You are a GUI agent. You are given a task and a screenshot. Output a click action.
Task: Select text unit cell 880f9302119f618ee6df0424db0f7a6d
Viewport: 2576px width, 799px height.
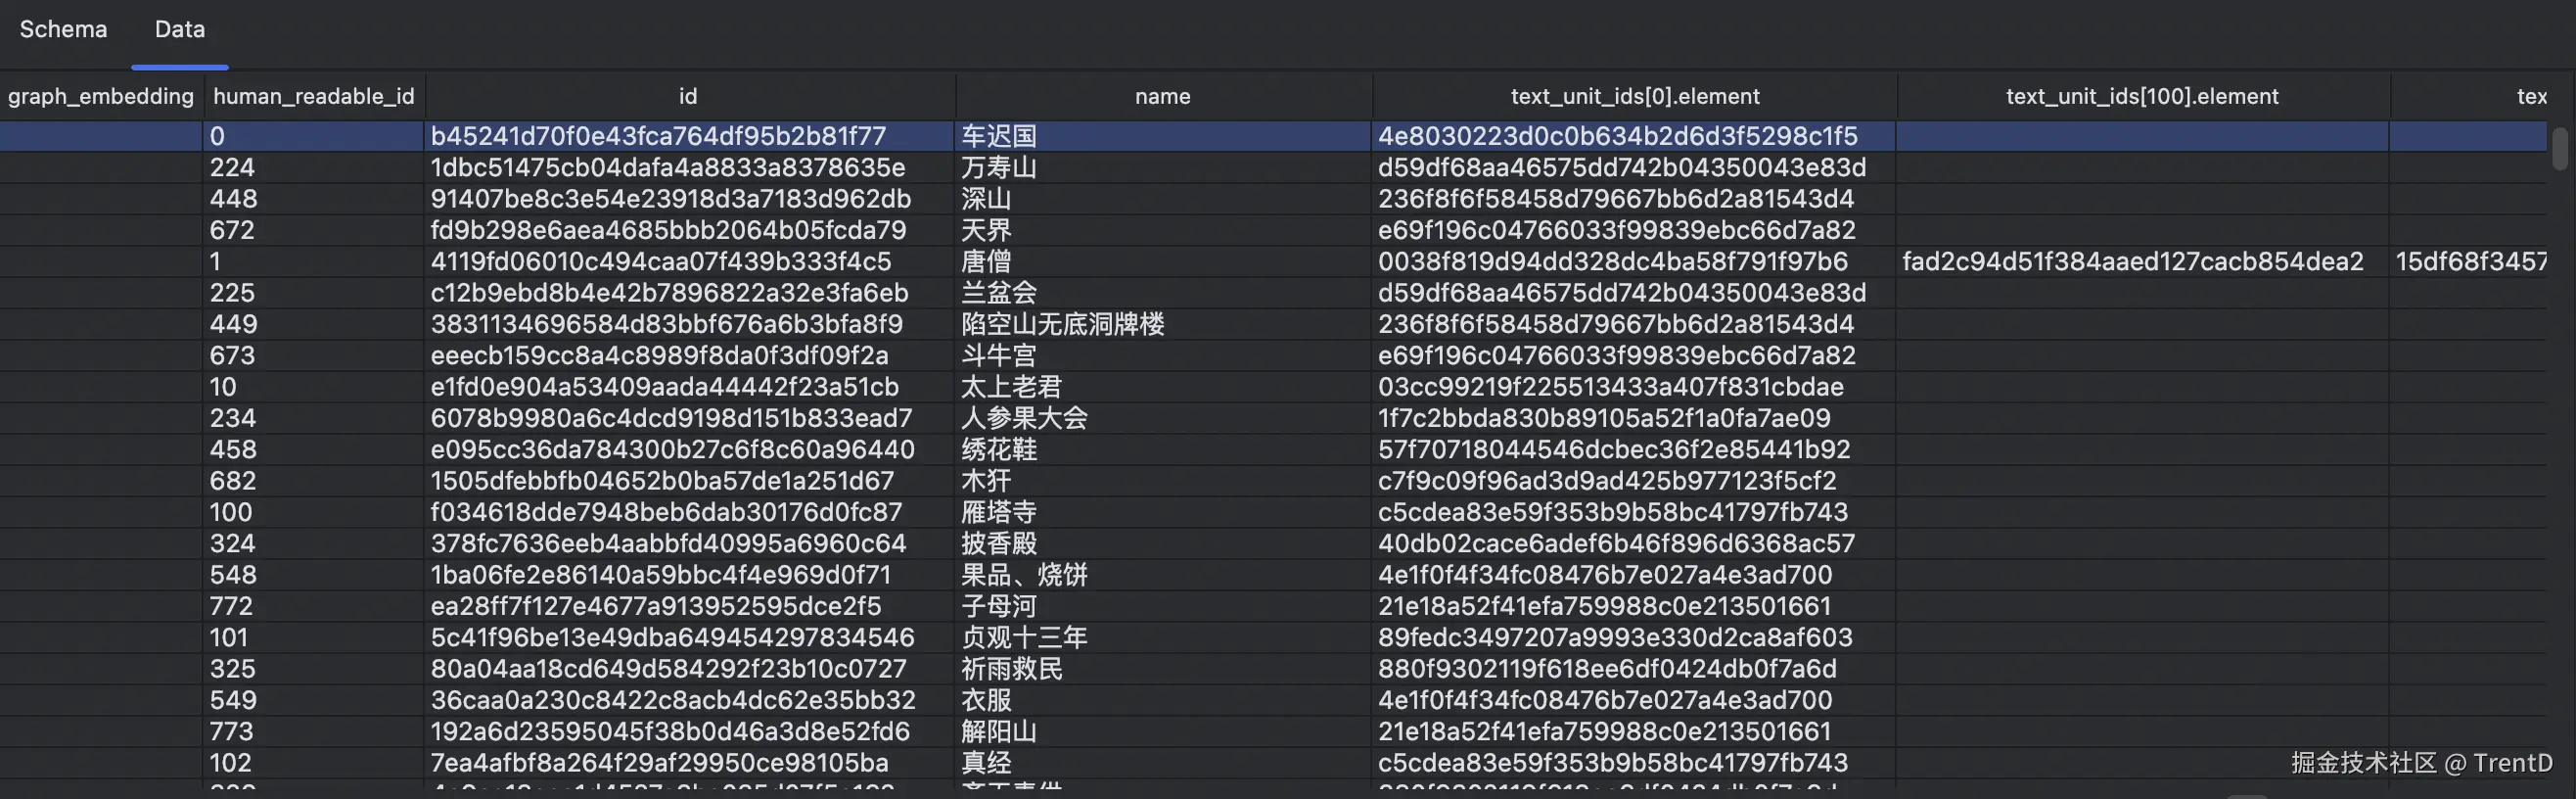point(1635,668)
